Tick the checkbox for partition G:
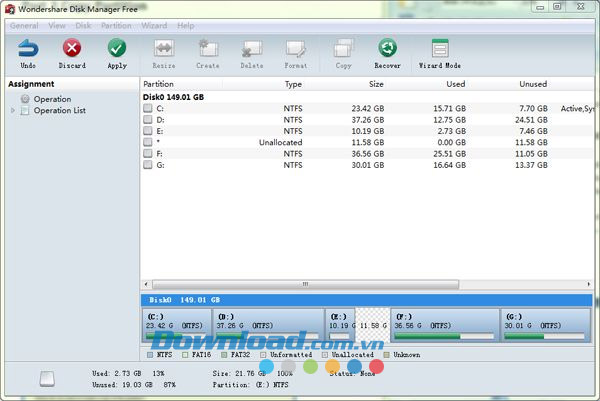 coord(148,165)
